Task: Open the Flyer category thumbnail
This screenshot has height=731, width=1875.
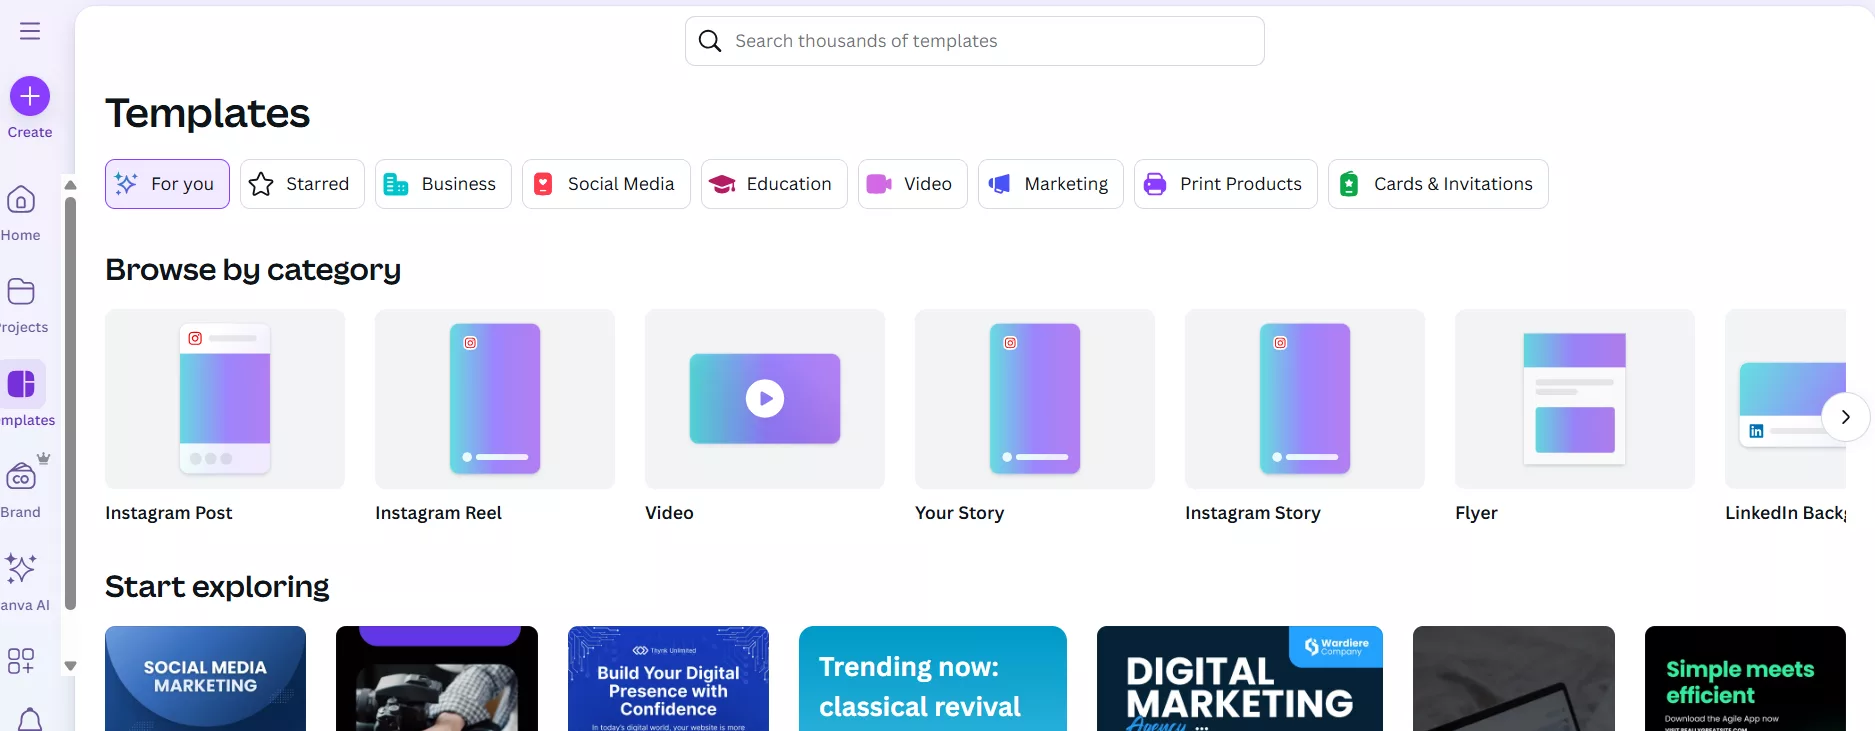Action: (1575, 399)
